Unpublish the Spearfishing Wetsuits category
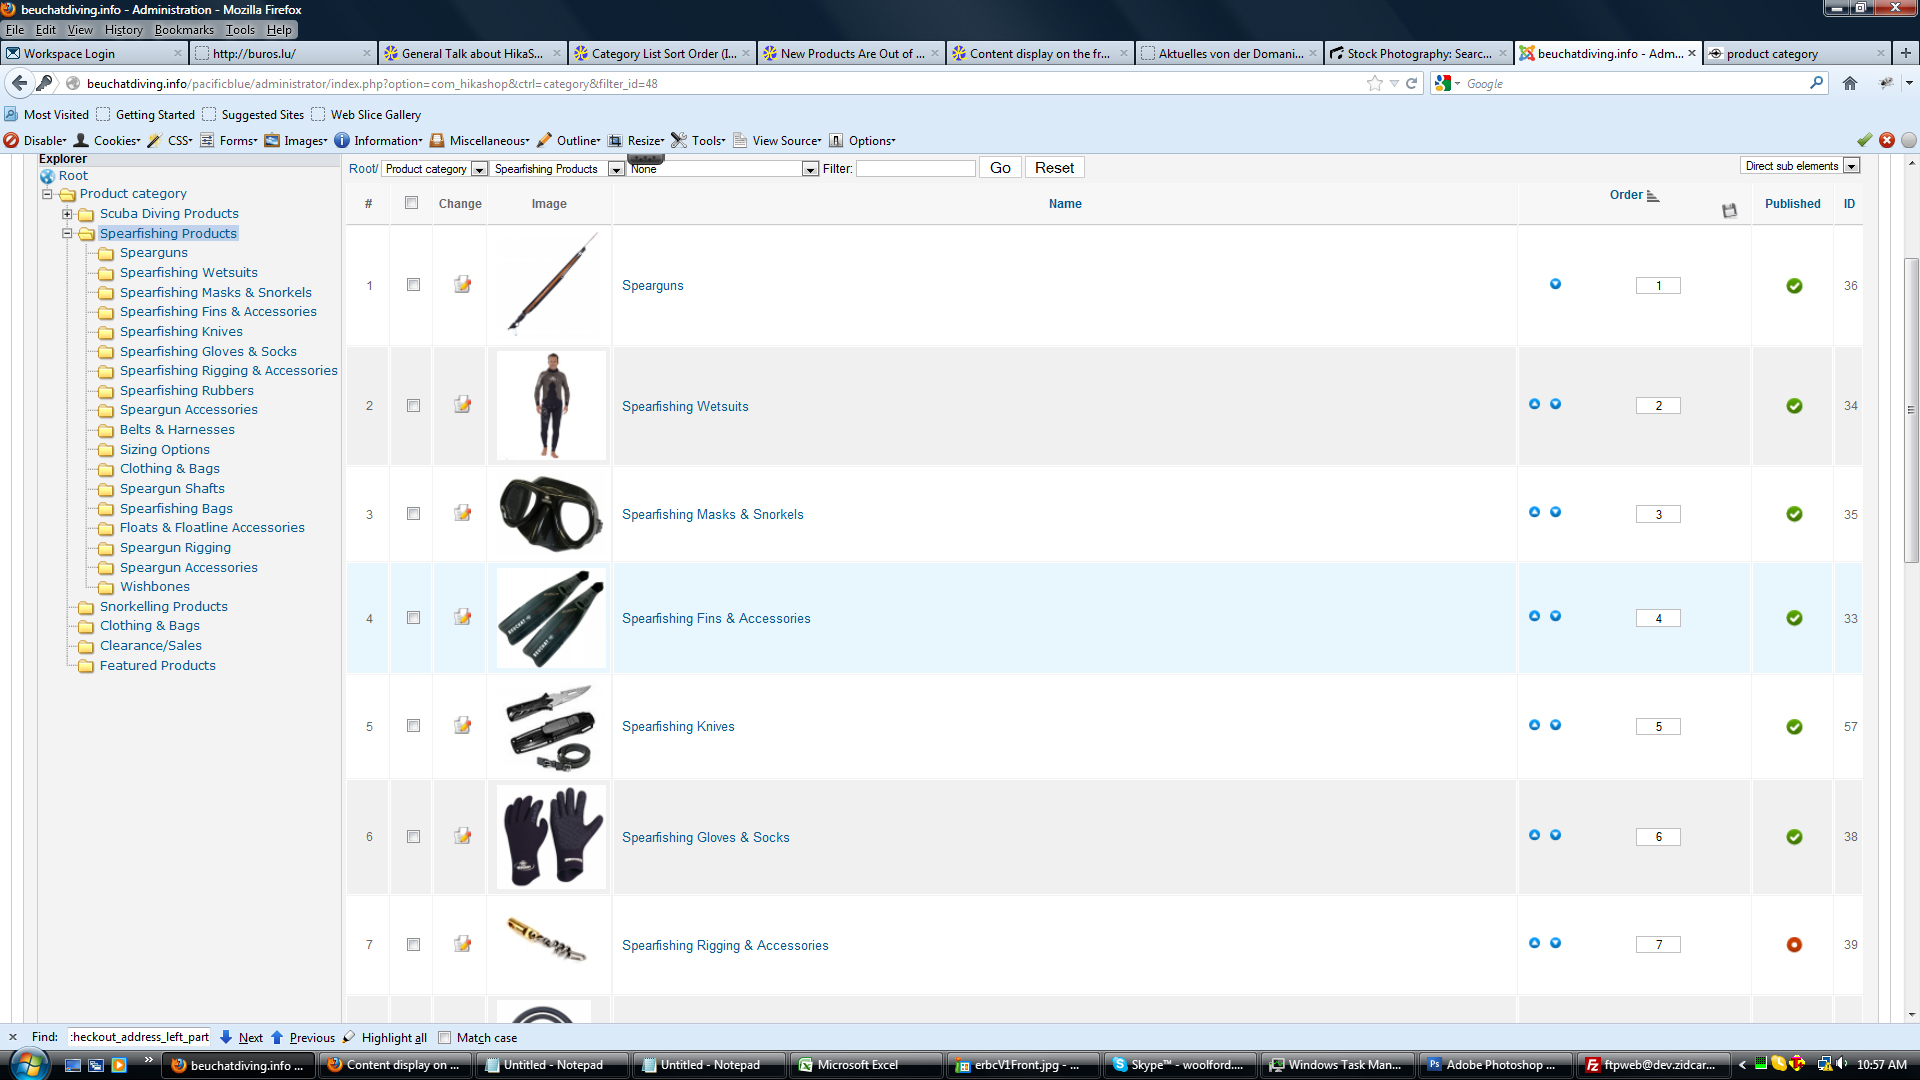Image resolution: width=1920 pixels, height=1080 pixels. 1794,406
